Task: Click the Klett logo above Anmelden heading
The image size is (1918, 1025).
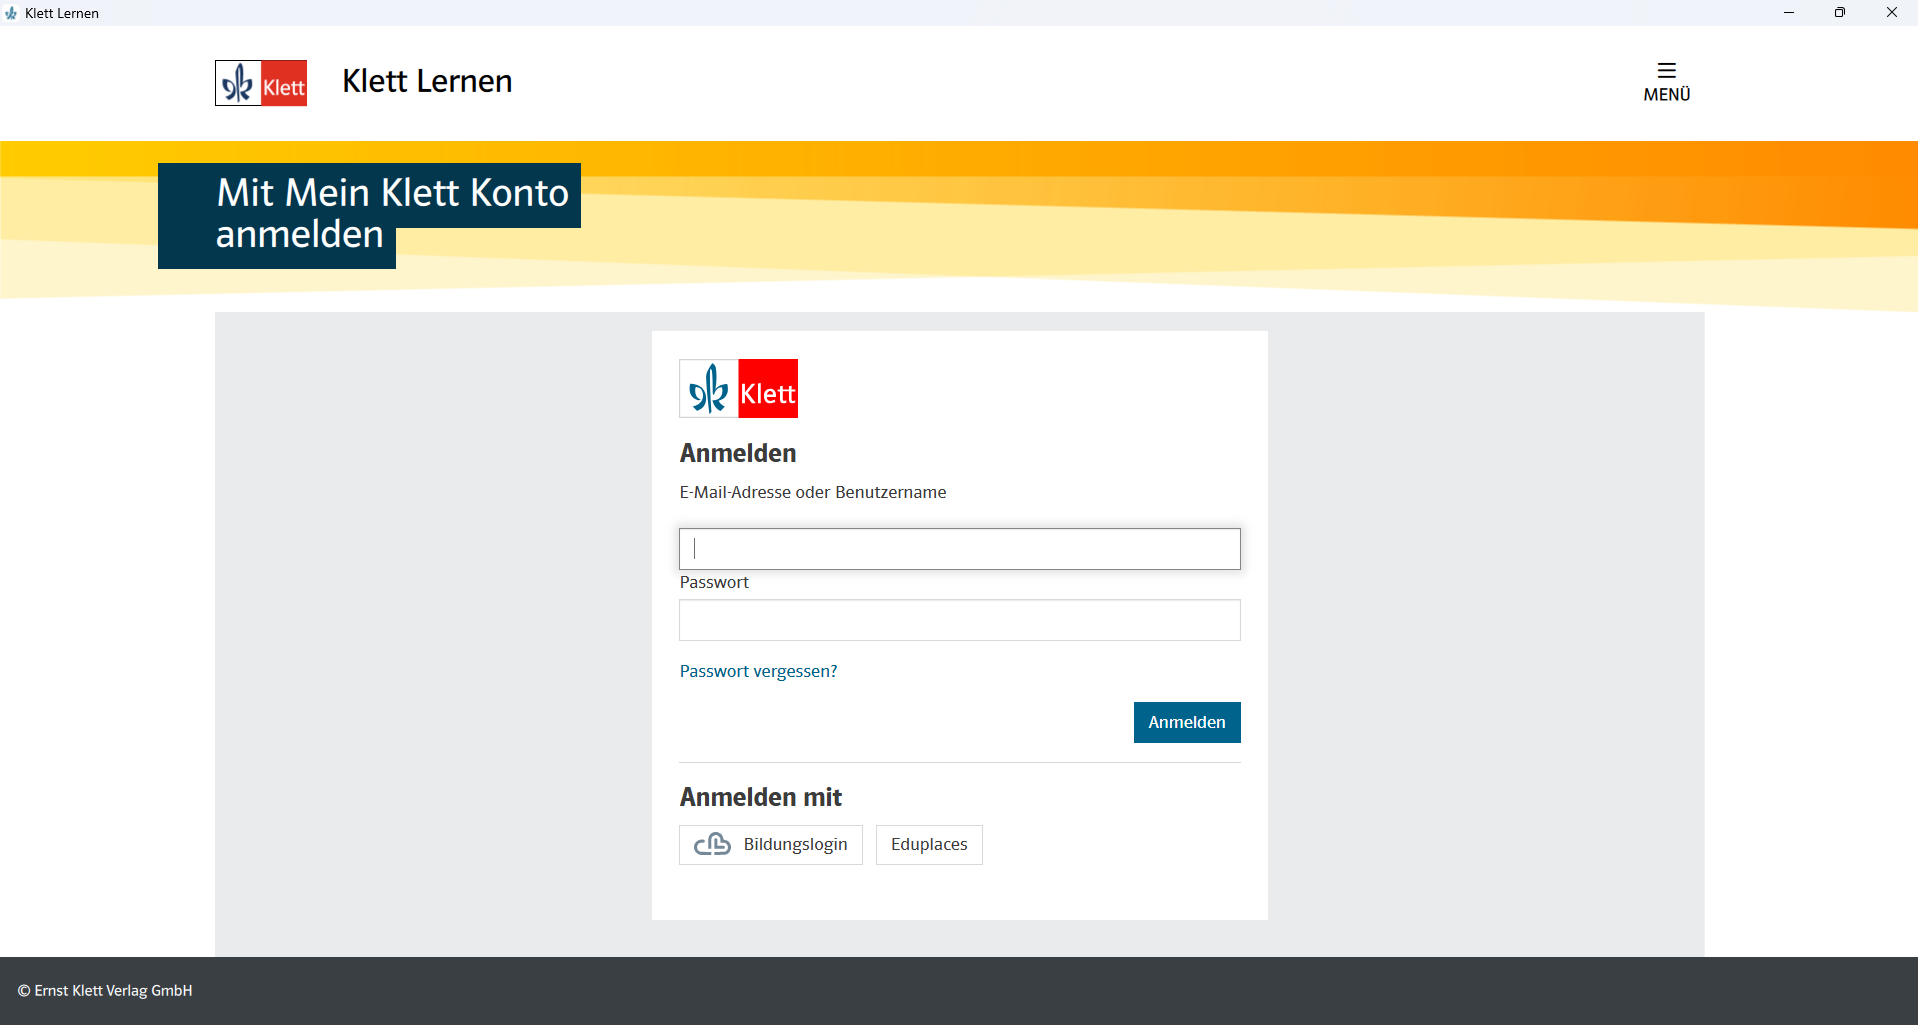Action: tap(738, 389)
